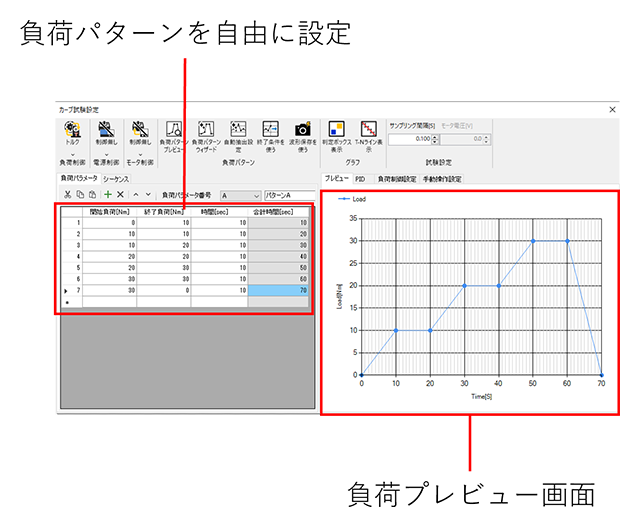640x527 pixels.
Task: Launch 負荷パターンウィザード
Action: [206, 137]
